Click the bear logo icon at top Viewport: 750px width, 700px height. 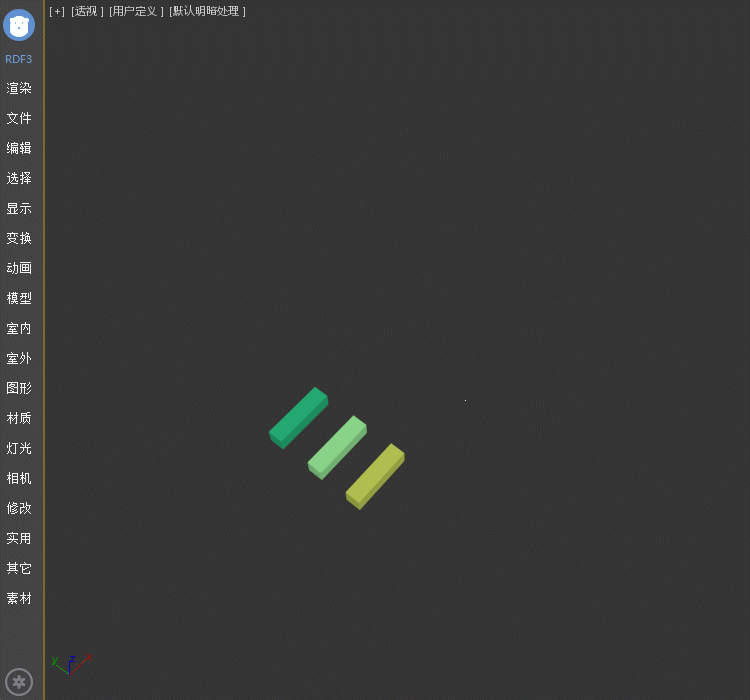tap(19, 24)
